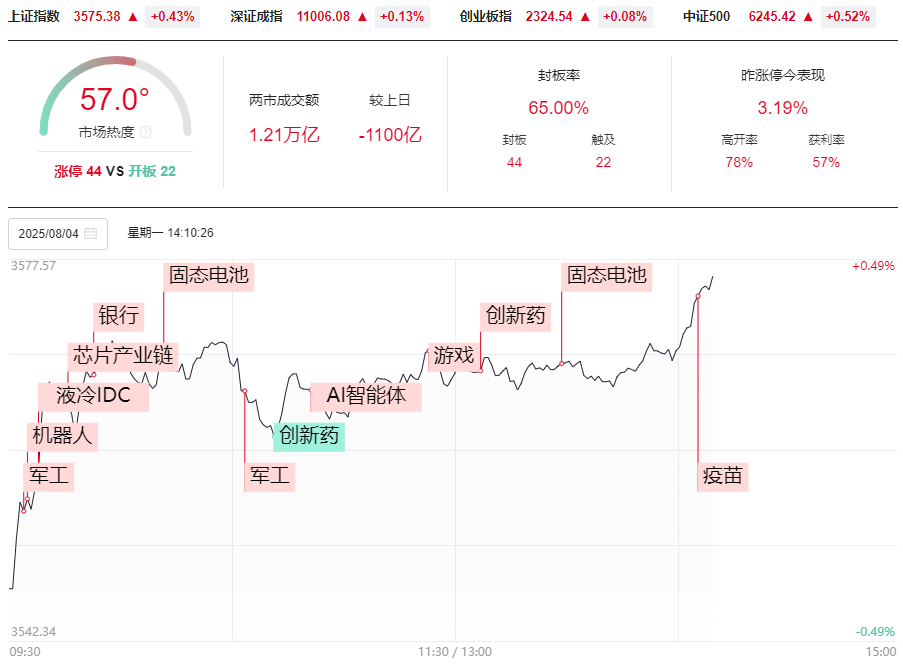The height and width of the screenshot is (666, 903).
Task: Select the 液冷IDC chart label
Action: click(x=93, y=395)
